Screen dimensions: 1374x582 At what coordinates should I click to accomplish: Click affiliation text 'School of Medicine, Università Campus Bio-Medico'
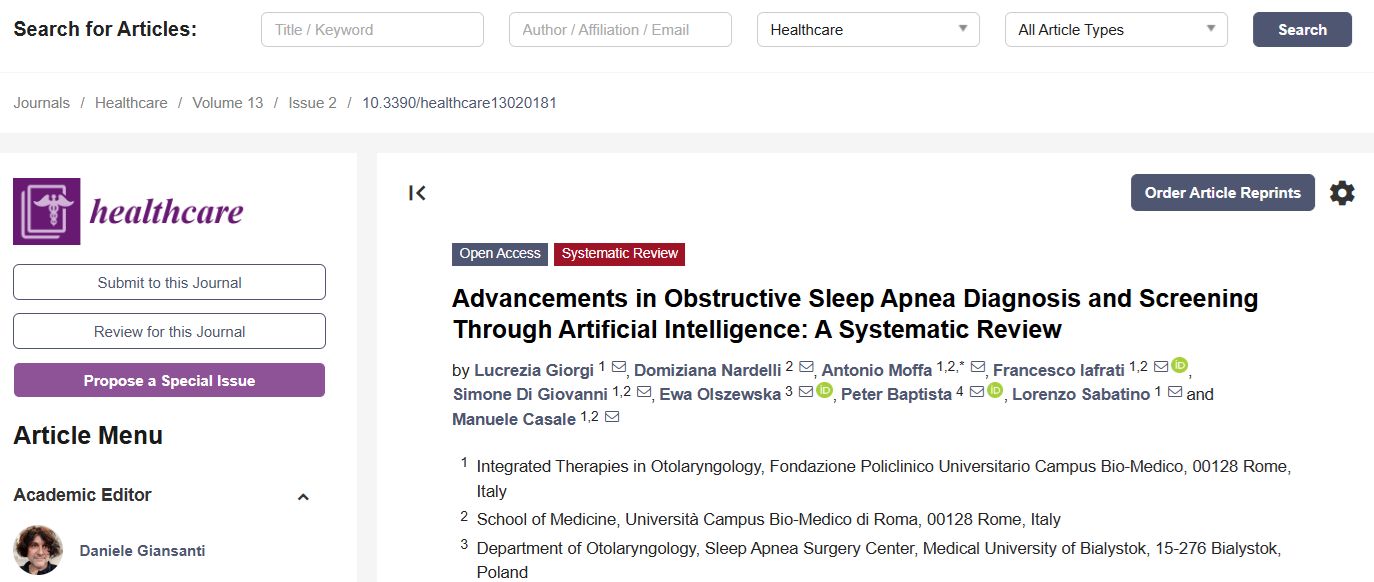(769, 520)
